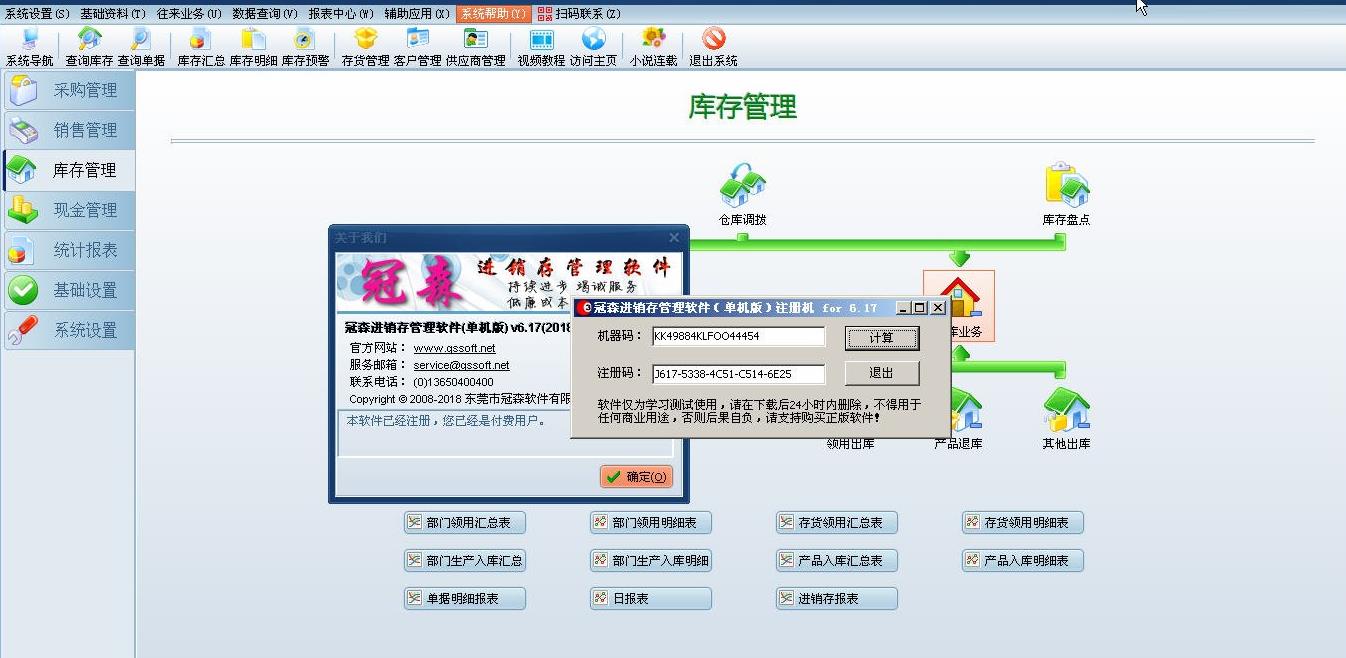The height and width of the screenshot is (658, 1346).
Task: Open 客户管理 toolbar icon
Action: (417, 47)
